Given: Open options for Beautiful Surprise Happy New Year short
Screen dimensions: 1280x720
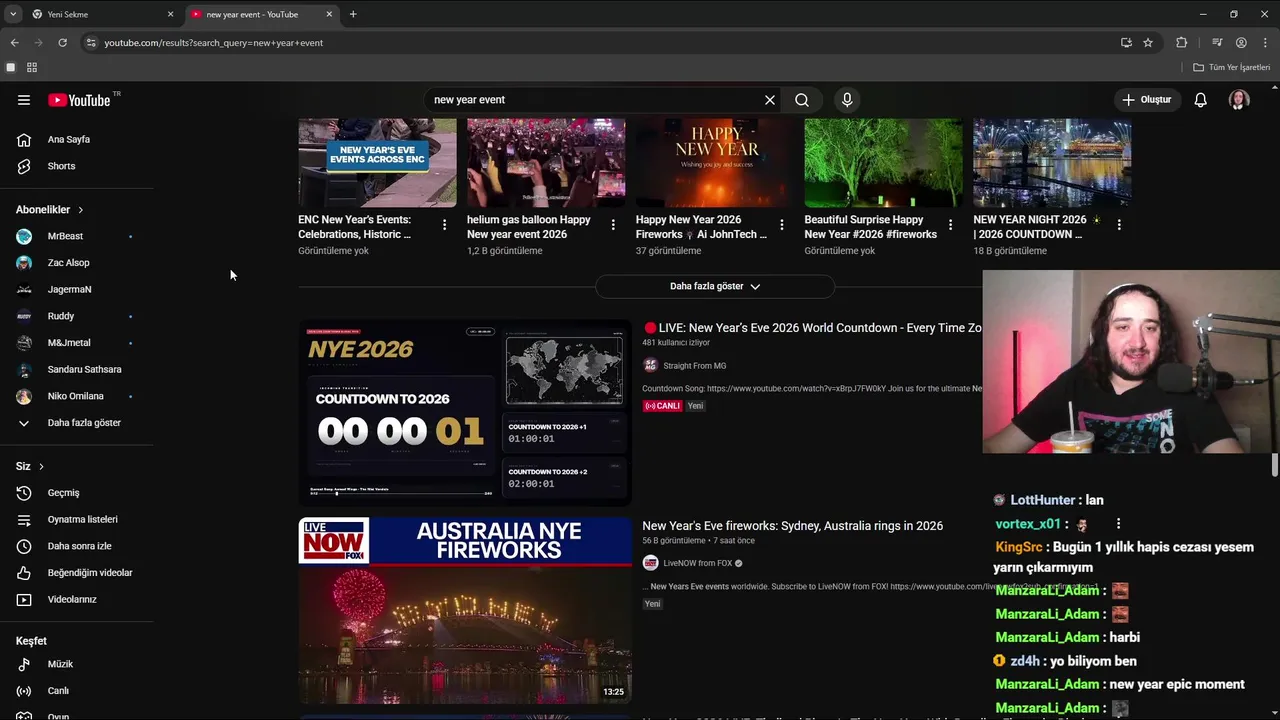Looking at the screenshot, I should click(x=951, y=225).
